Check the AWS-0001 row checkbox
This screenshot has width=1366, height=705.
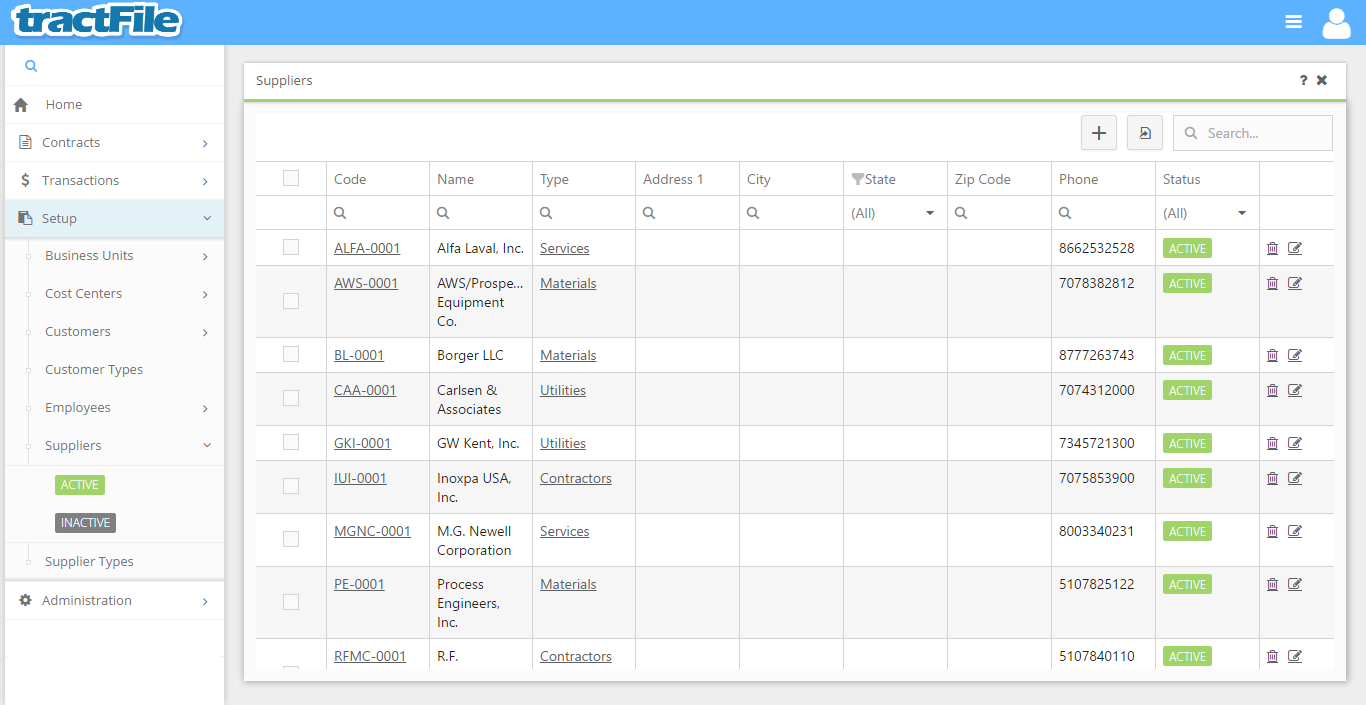pos(291,301)
